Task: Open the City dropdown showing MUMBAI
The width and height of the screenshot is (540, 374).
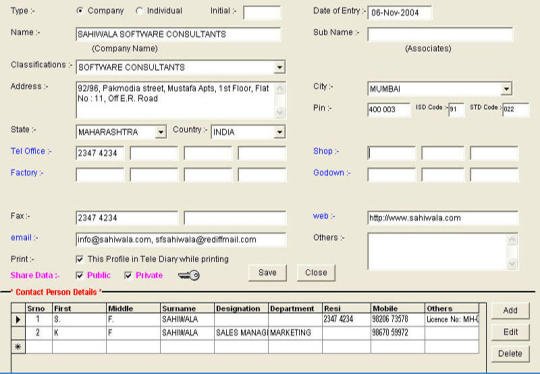Action: coord(506,89)
